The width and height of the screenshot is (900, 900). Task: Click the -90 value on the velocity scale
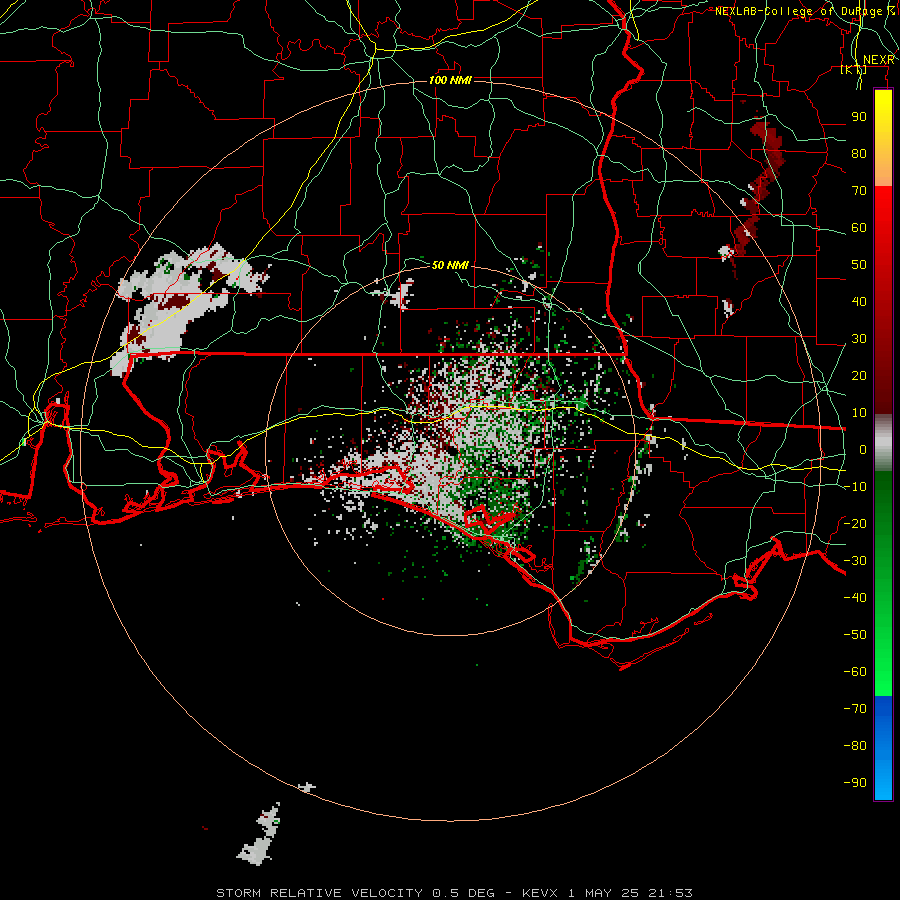pyautogui.click(x=855, y=783)
